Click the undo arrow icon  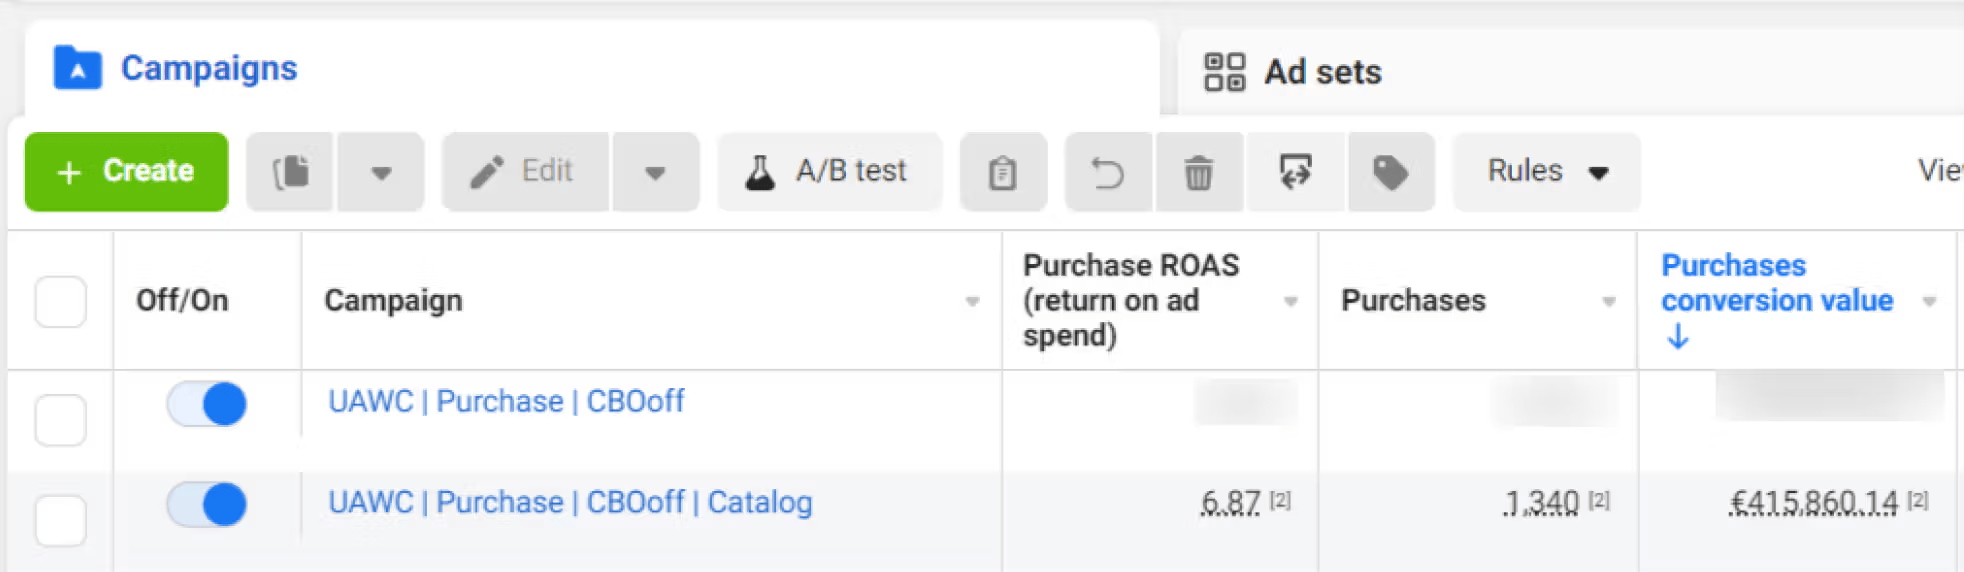[x=1108, y=172]
